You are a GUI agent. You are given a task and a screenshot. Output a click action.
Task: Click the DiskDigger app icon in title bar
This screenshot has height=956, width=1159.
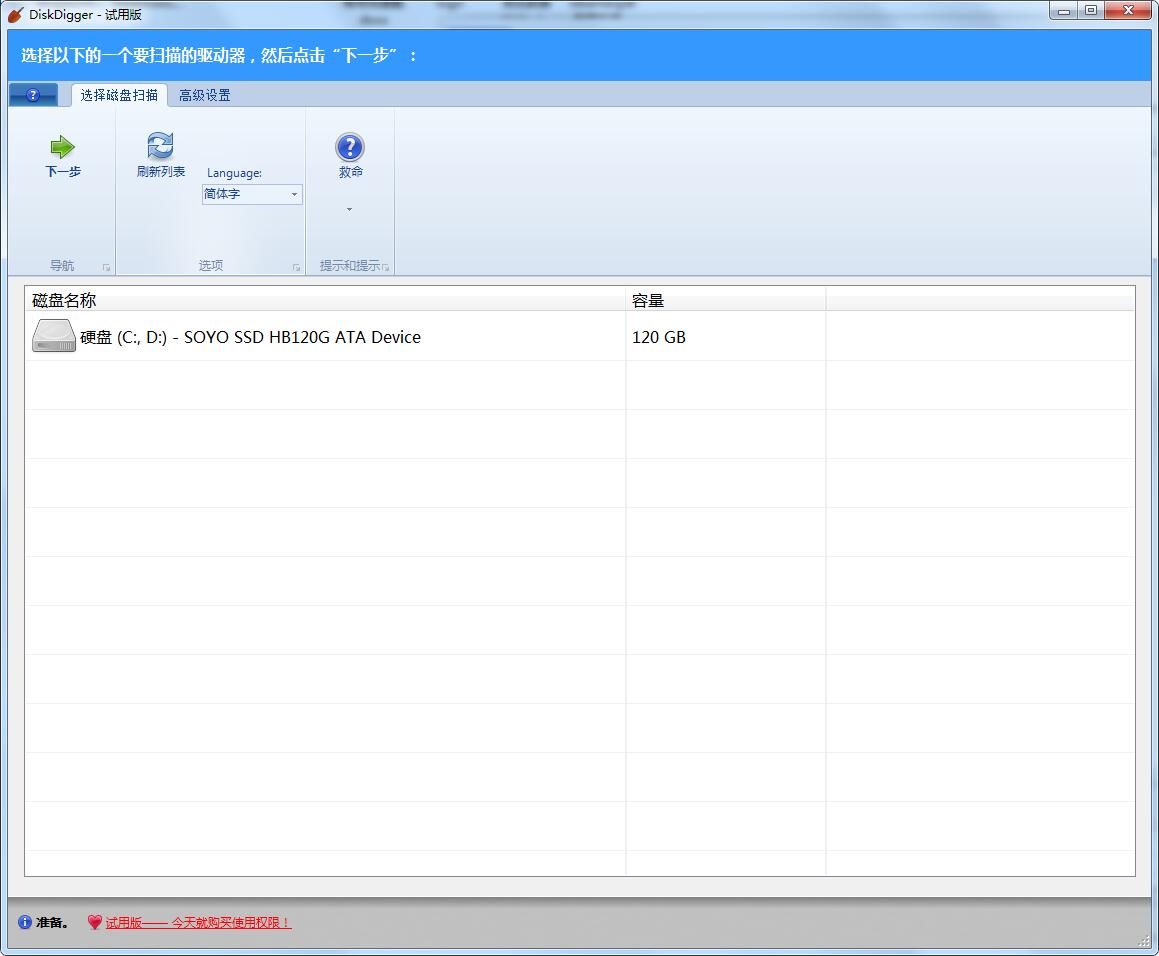[x=16, y=14]
